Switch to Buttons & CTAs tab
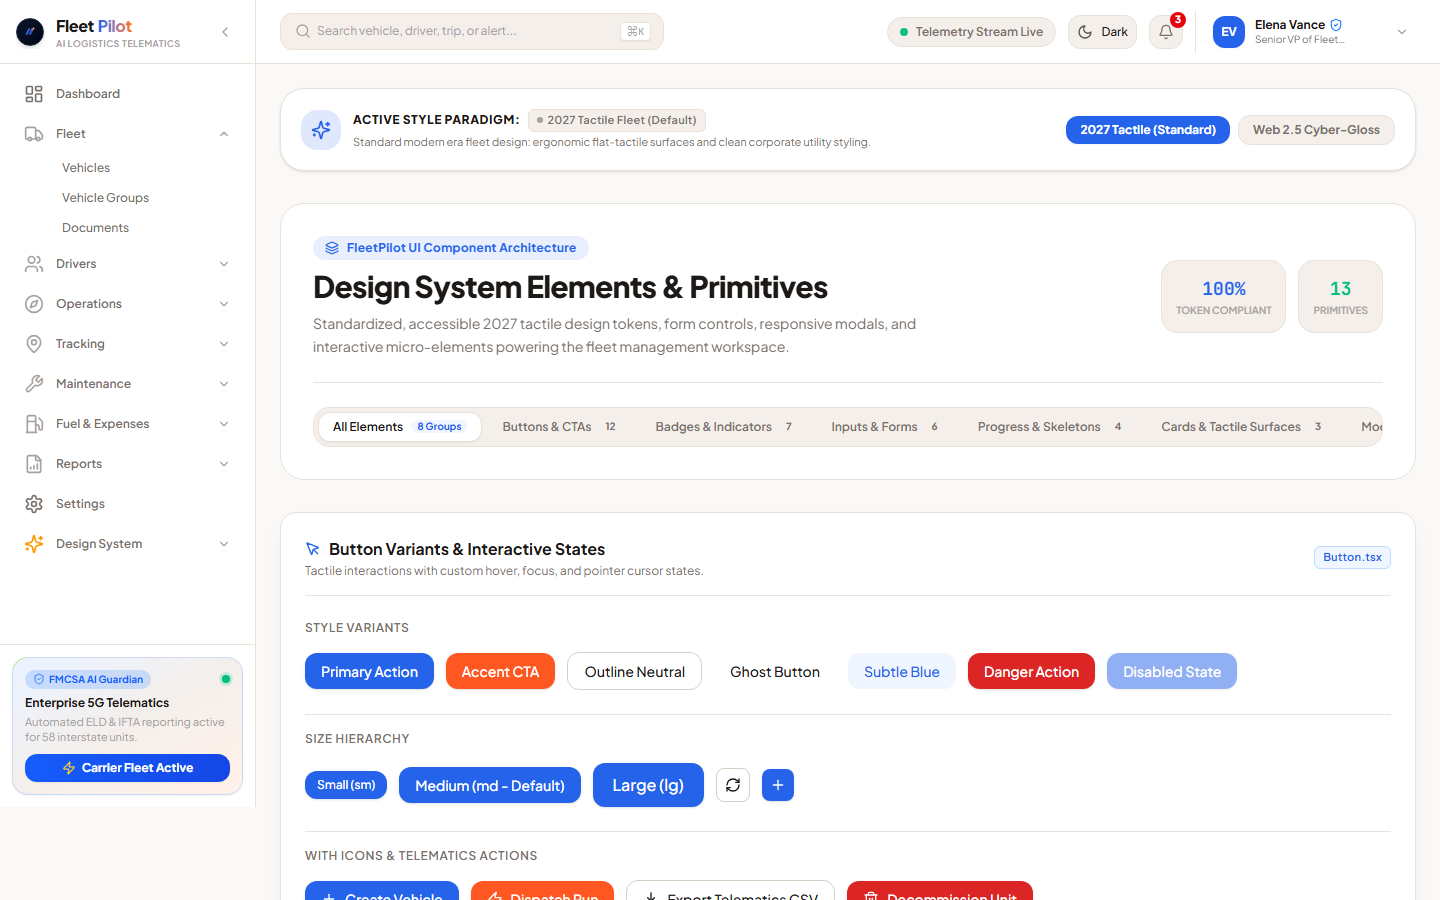Image resolution: width=1440 pixels, height=900 pixels. [559, 427]
